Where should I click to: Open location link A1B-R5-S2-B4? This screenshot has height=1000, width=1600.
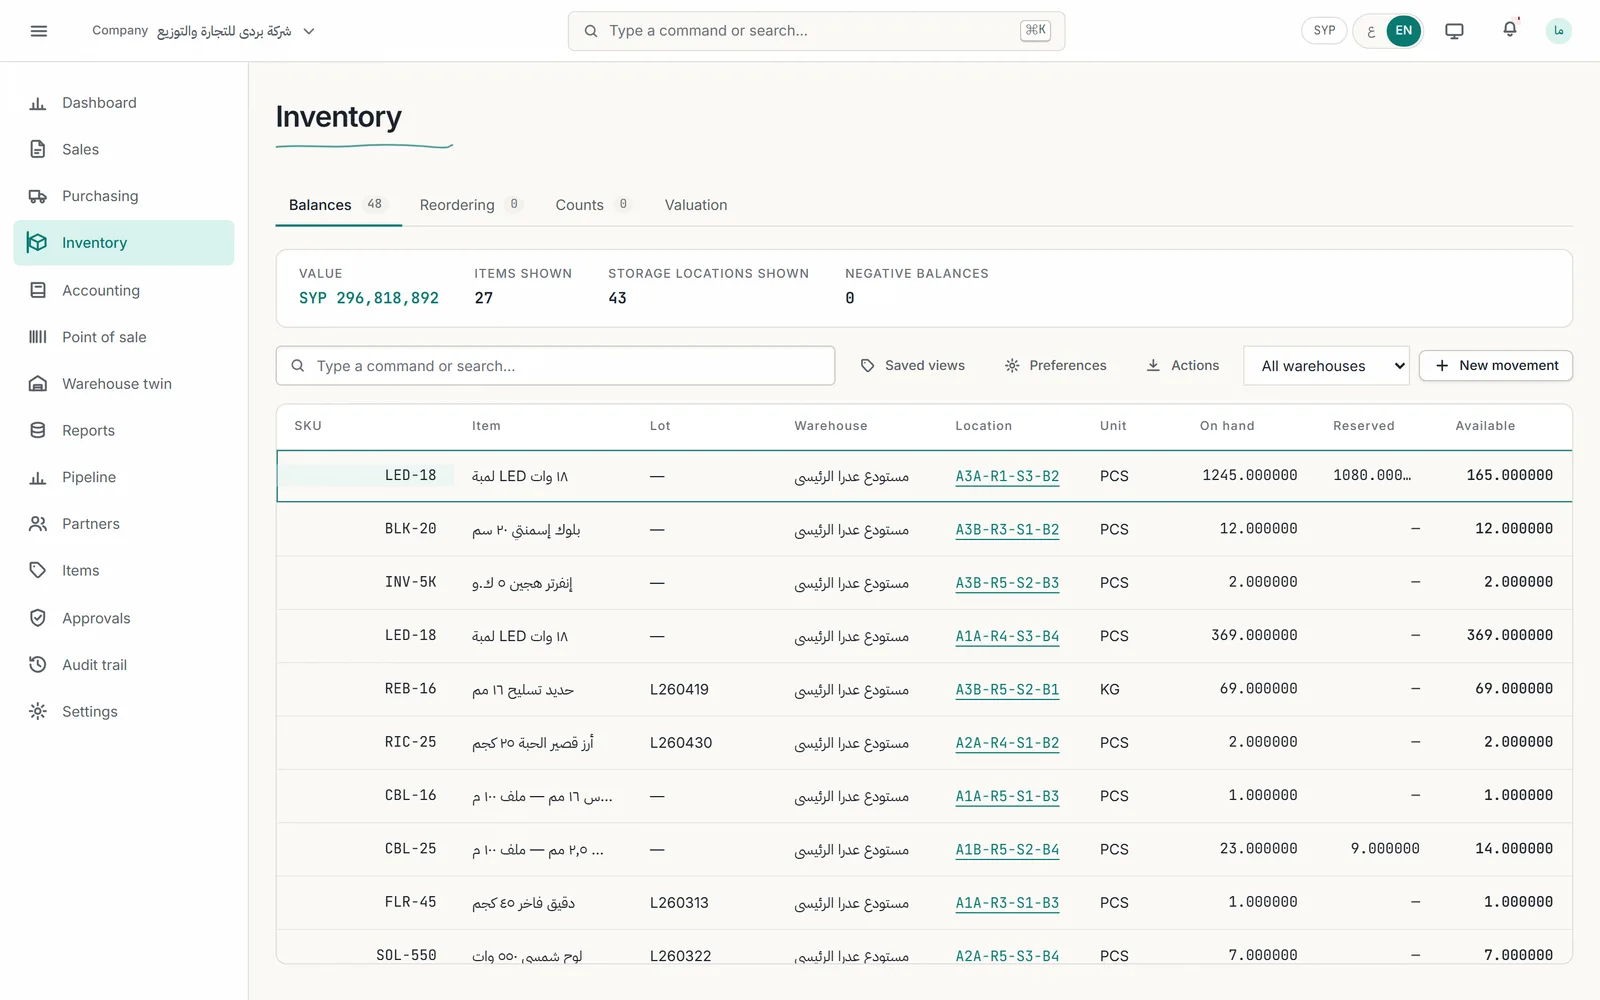1007,849
